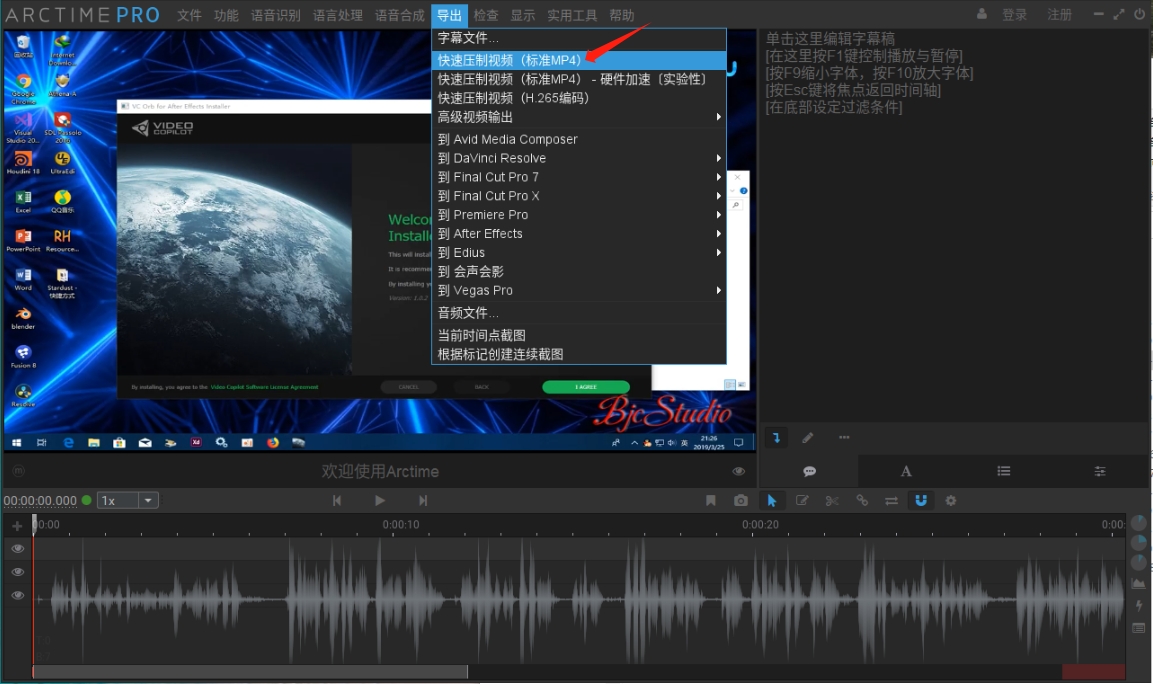Select the scissors cut tool

pyautogui.click(x=832, y=501)
